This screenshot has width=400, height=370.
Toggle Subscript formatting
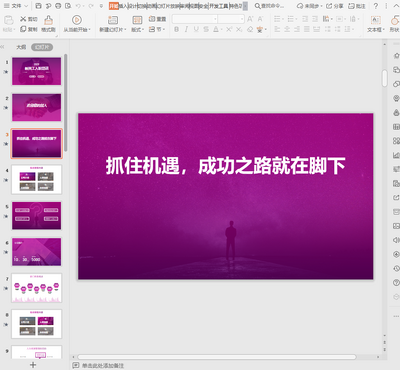tap(239, 29)
